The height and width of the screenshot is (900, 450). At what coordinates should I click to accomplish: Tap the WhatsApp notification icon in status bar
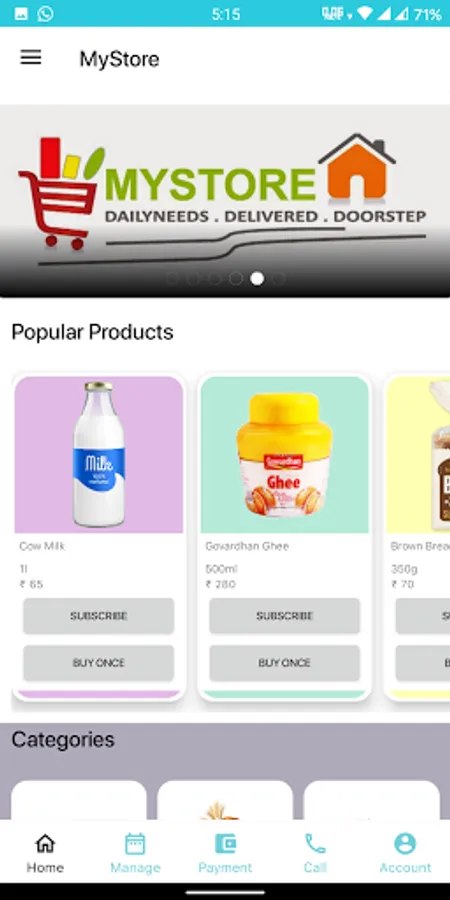point(45,14)
